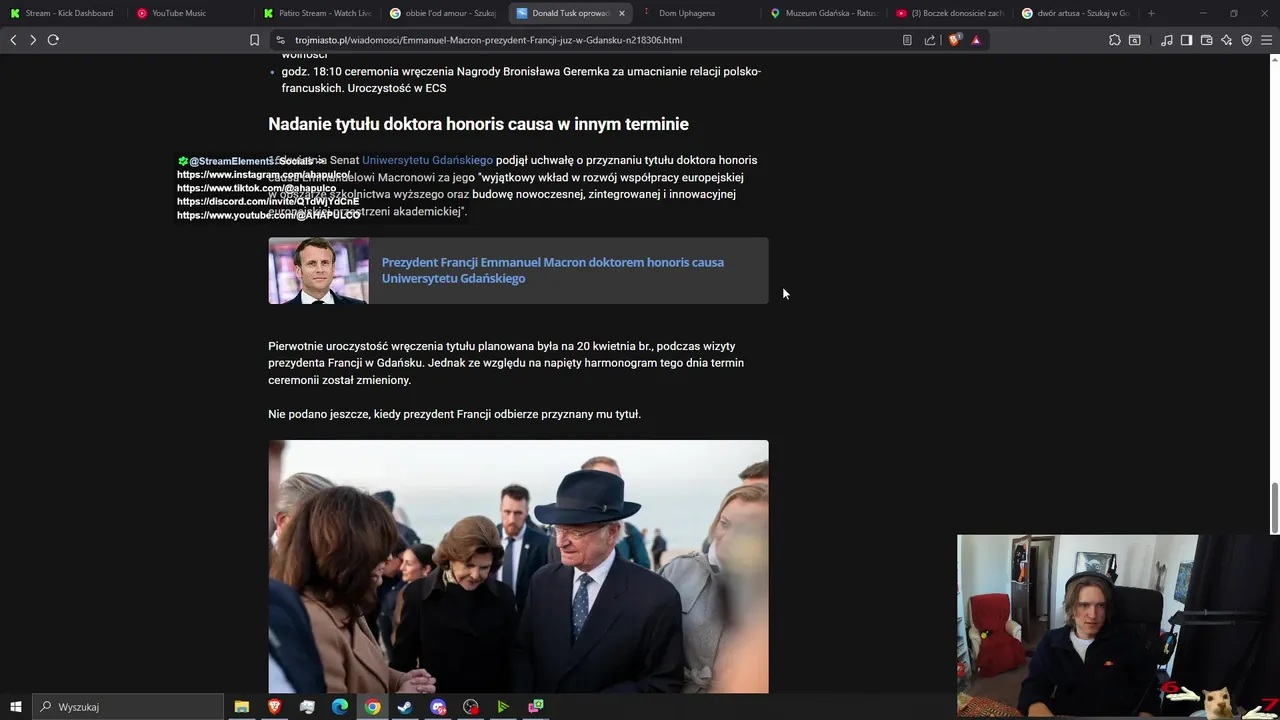
Task: Open Discord from taskbar
Action: [x=438, y=707]
